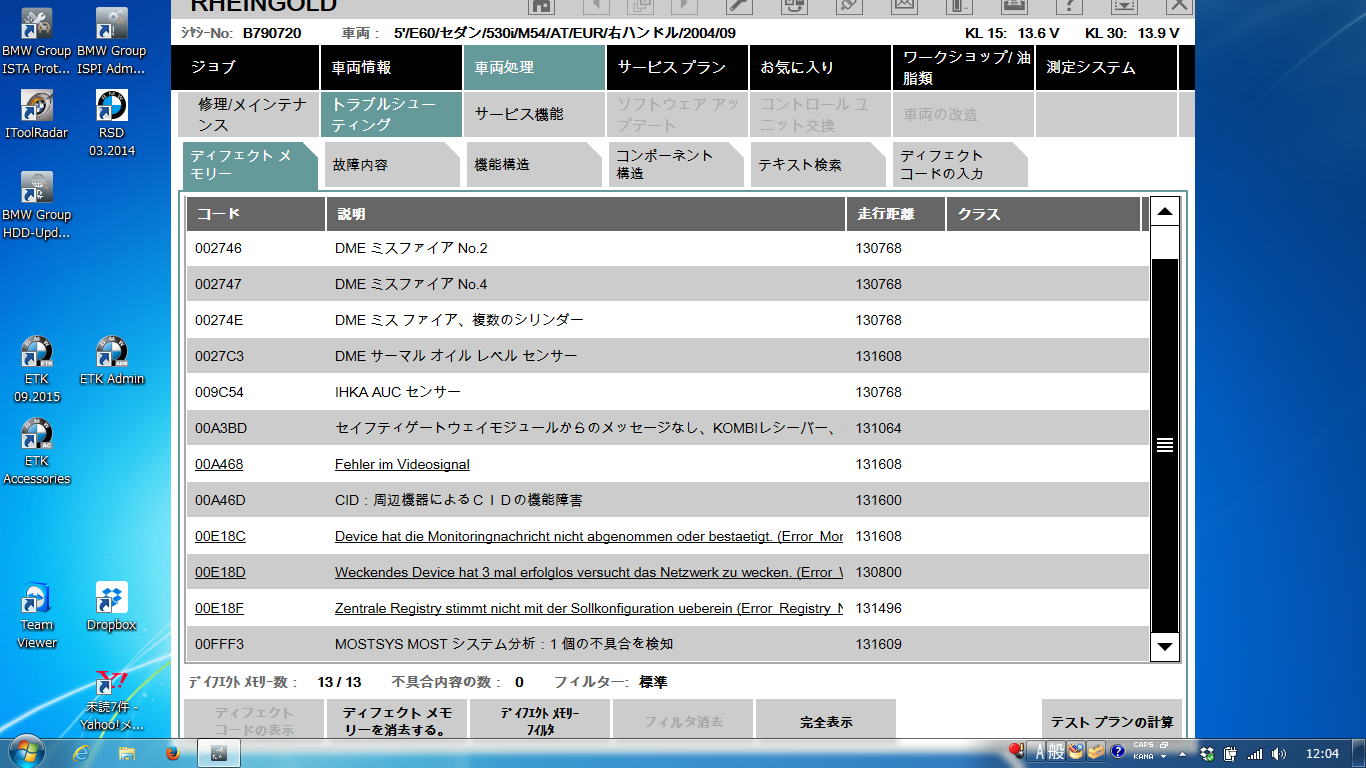Open Windows Explorer from the taskbar

(127, 753)
